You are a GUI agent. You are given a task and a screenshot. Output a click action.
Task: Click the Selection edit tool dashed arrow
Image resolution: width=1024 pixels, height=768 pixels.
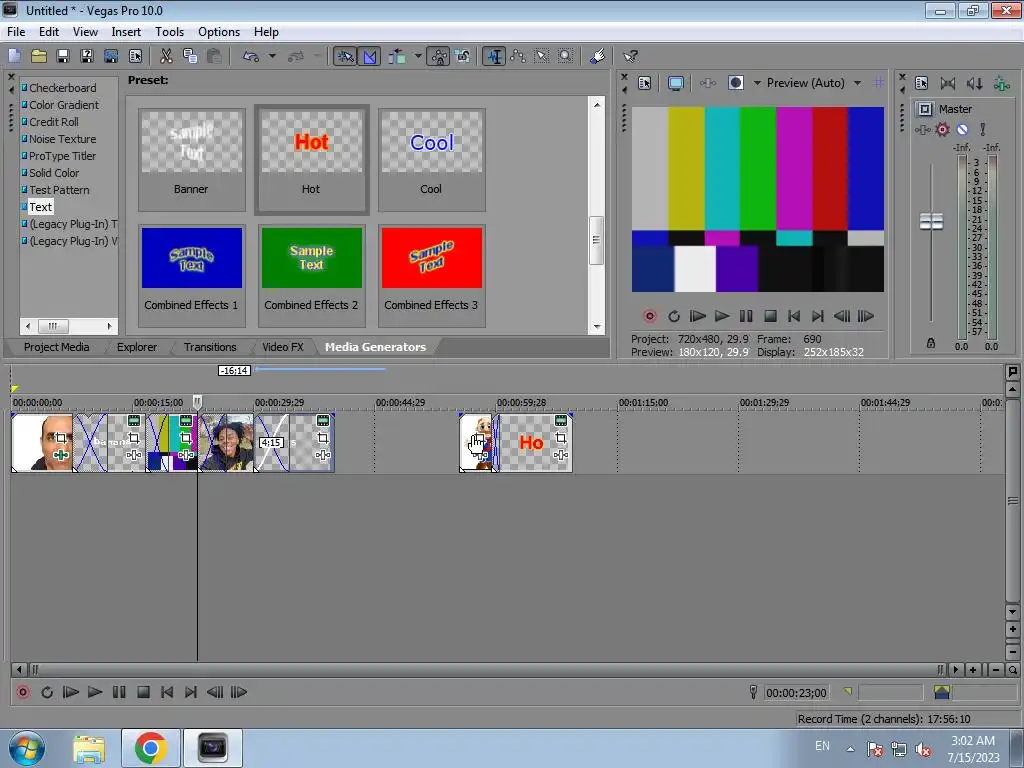[x=542, y=56]
